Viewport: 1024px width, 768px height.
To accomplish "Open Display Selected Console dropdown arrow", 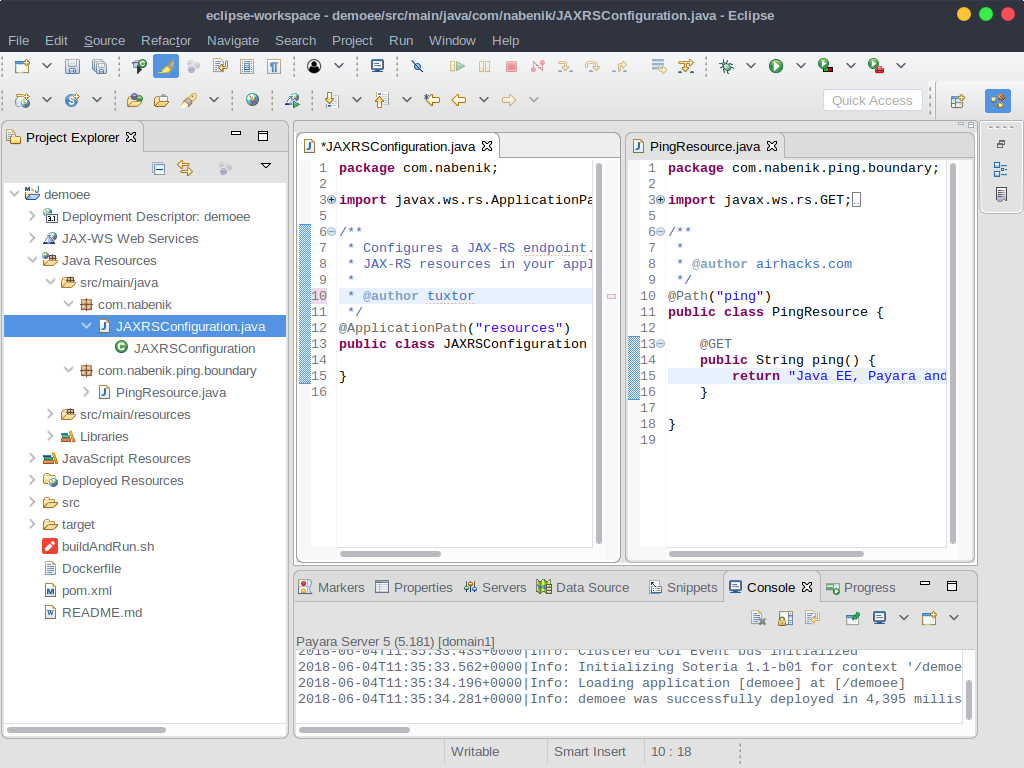I will pyautogui.click(x=904, y=617).
